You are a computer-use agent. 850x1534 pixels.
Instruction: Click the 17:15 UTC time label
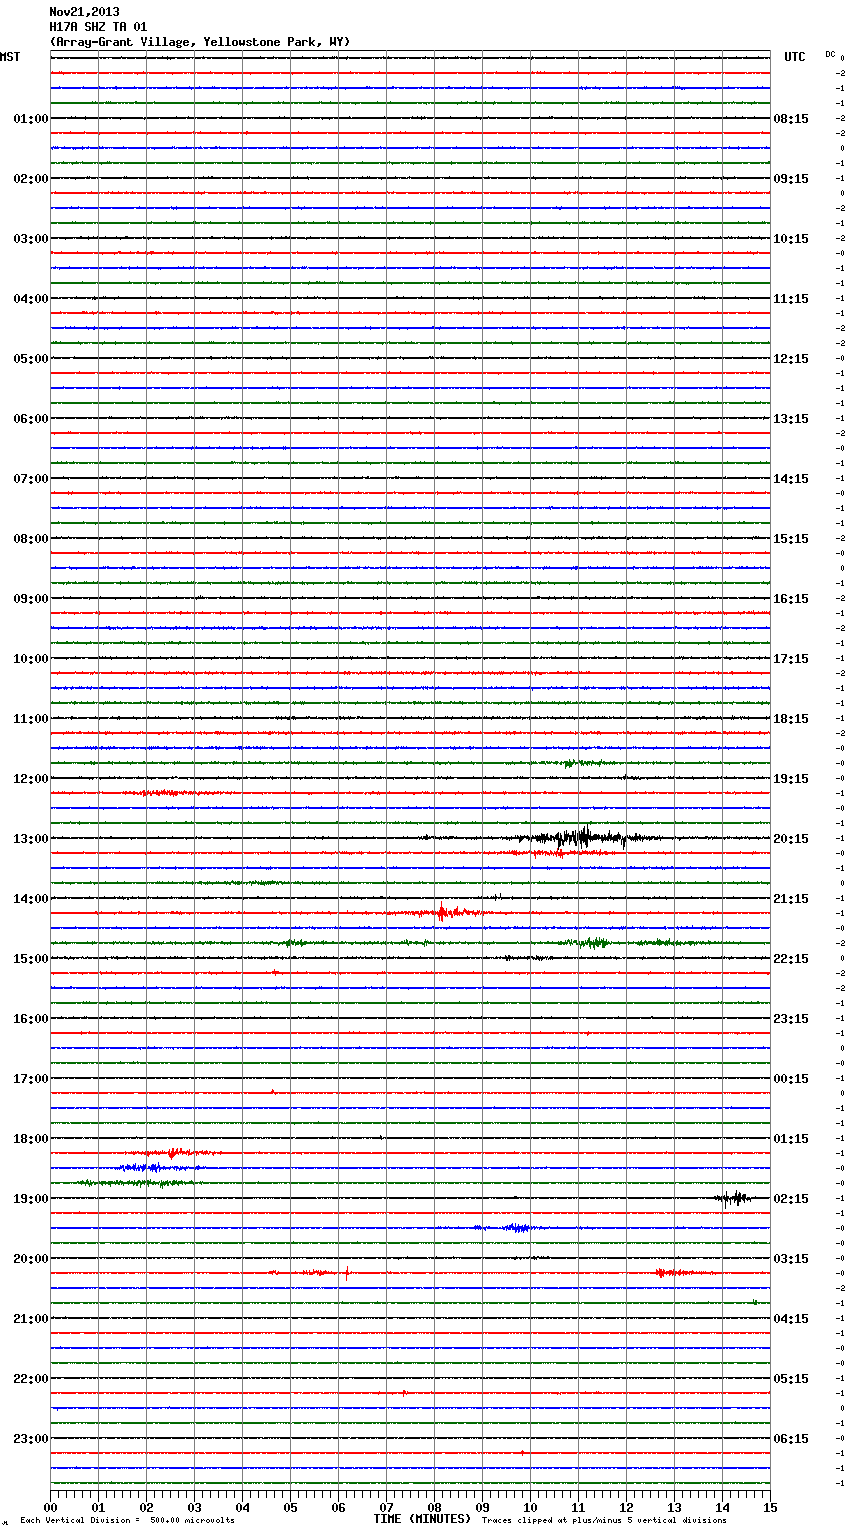pyautogui.click(x=791, y=659)
